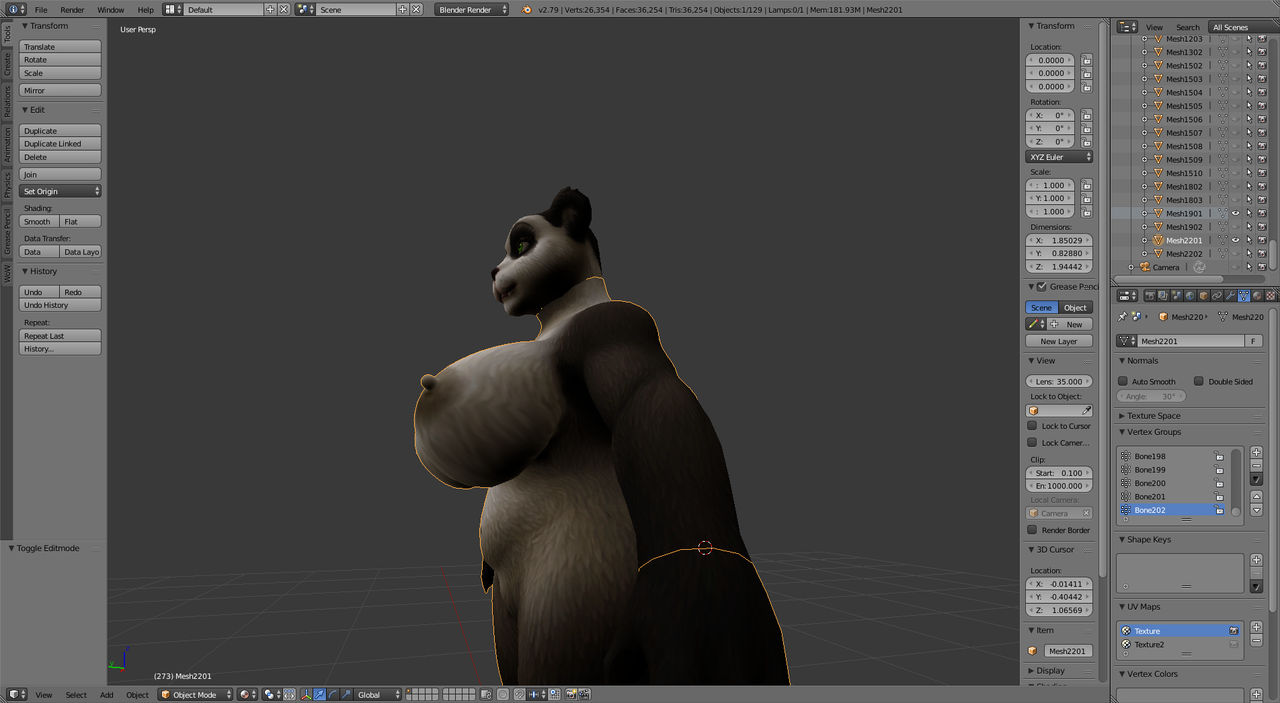Open the Material properties tab icon
The height and width of the screenshot is (703, 1280).
point(1257,295)
